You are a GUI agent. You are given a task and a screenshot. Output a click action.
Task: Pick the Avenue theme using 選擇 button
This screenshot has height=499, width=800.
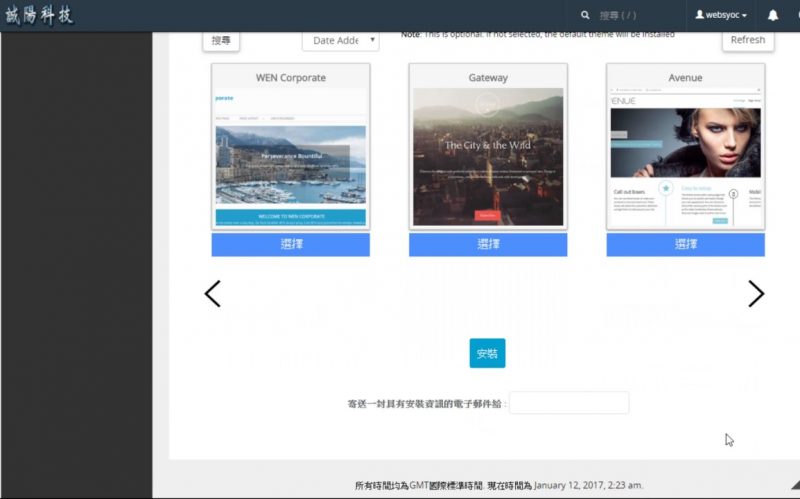coord(685,245)
